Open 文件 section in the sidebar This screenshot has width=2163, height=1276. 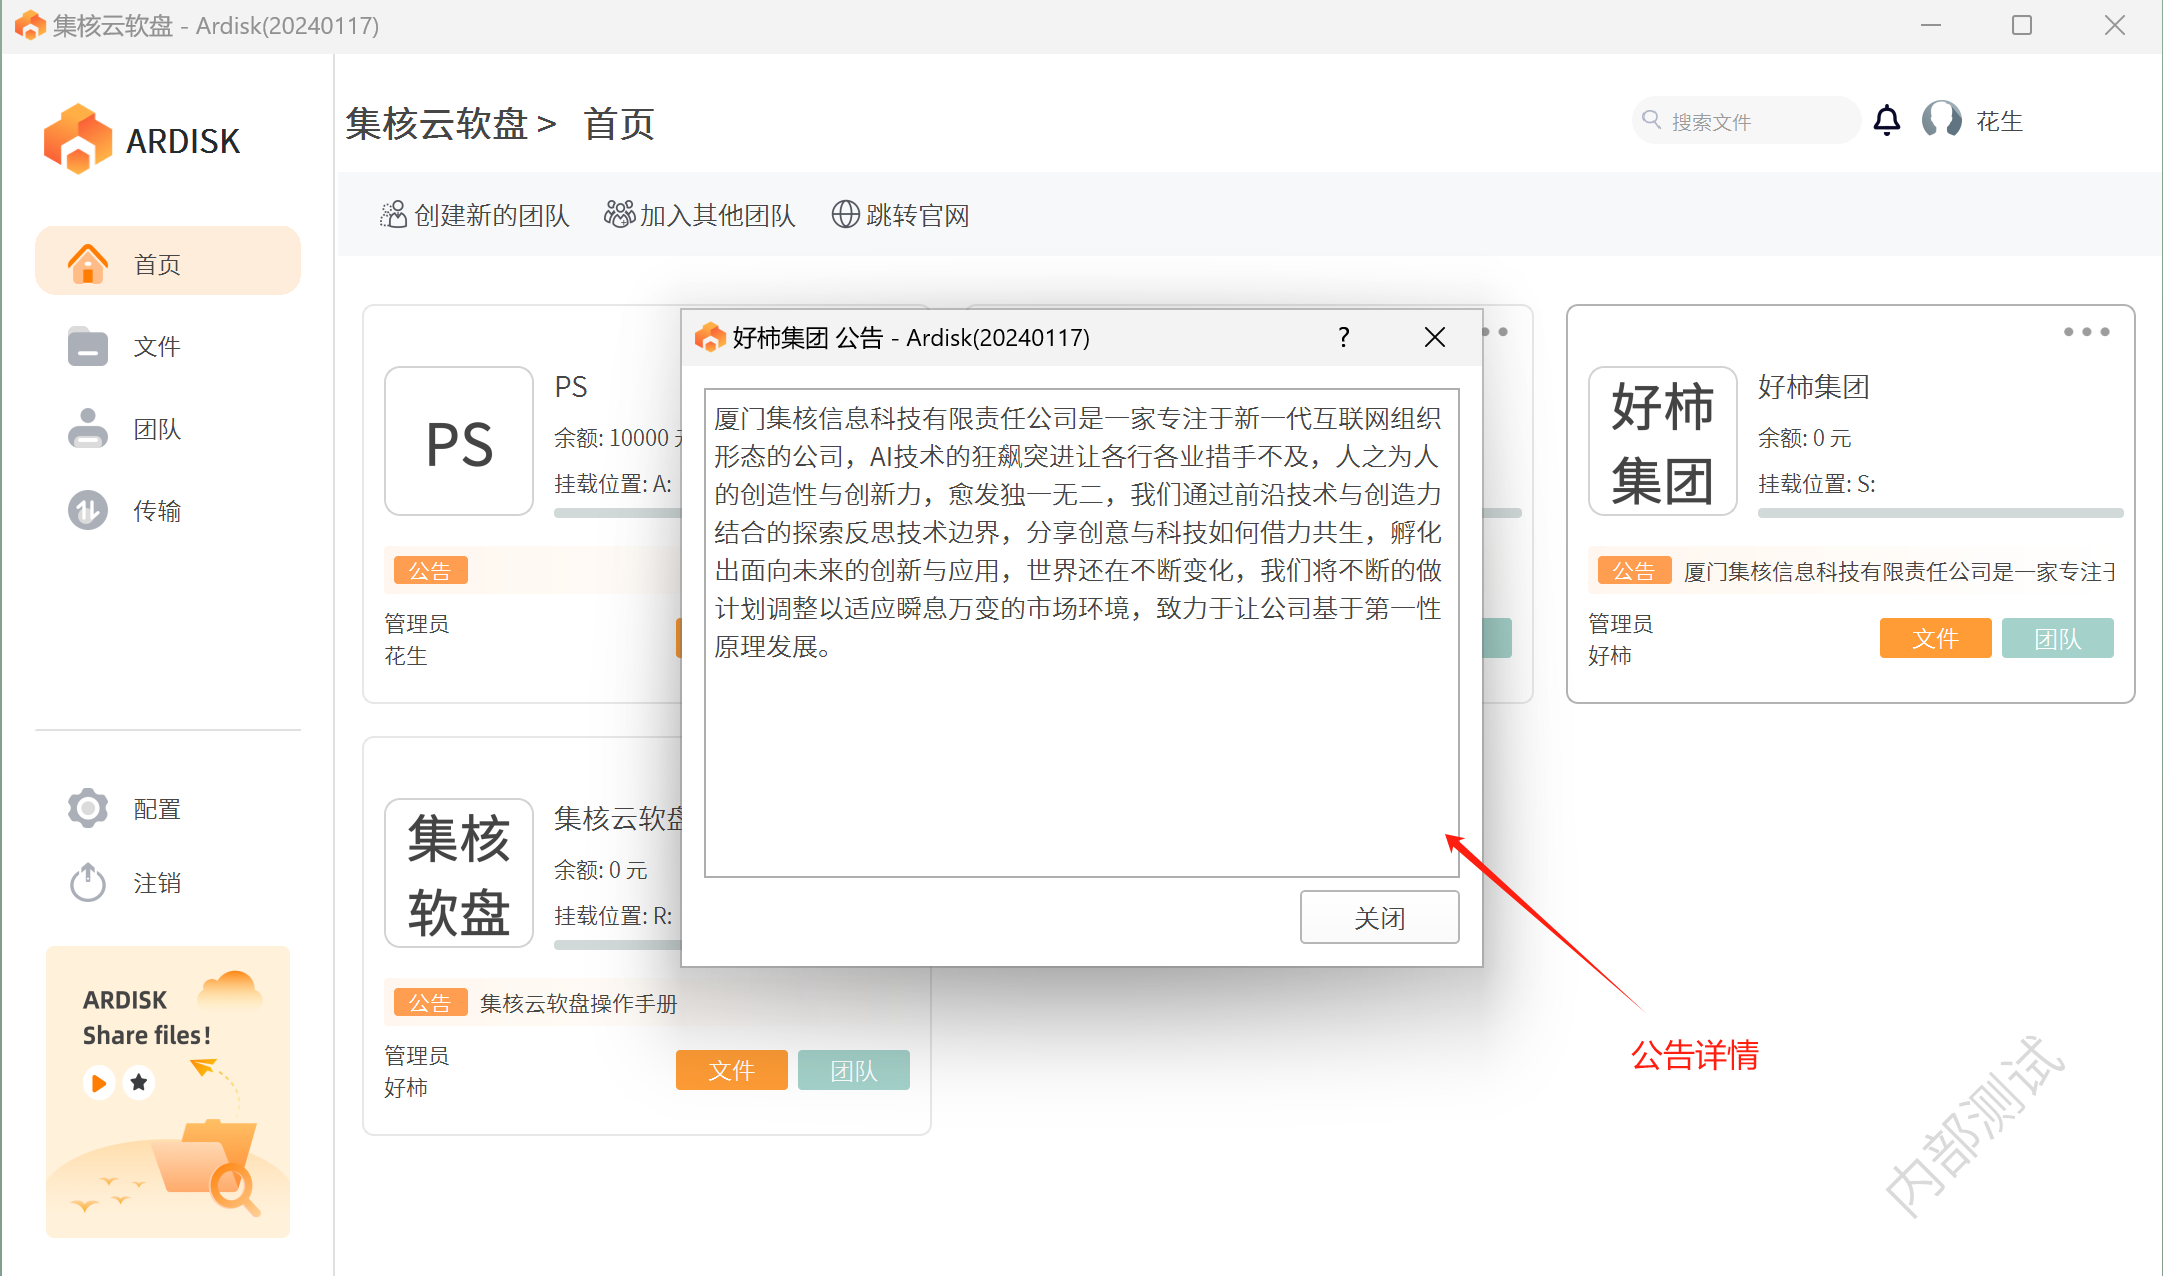point(156,347)
